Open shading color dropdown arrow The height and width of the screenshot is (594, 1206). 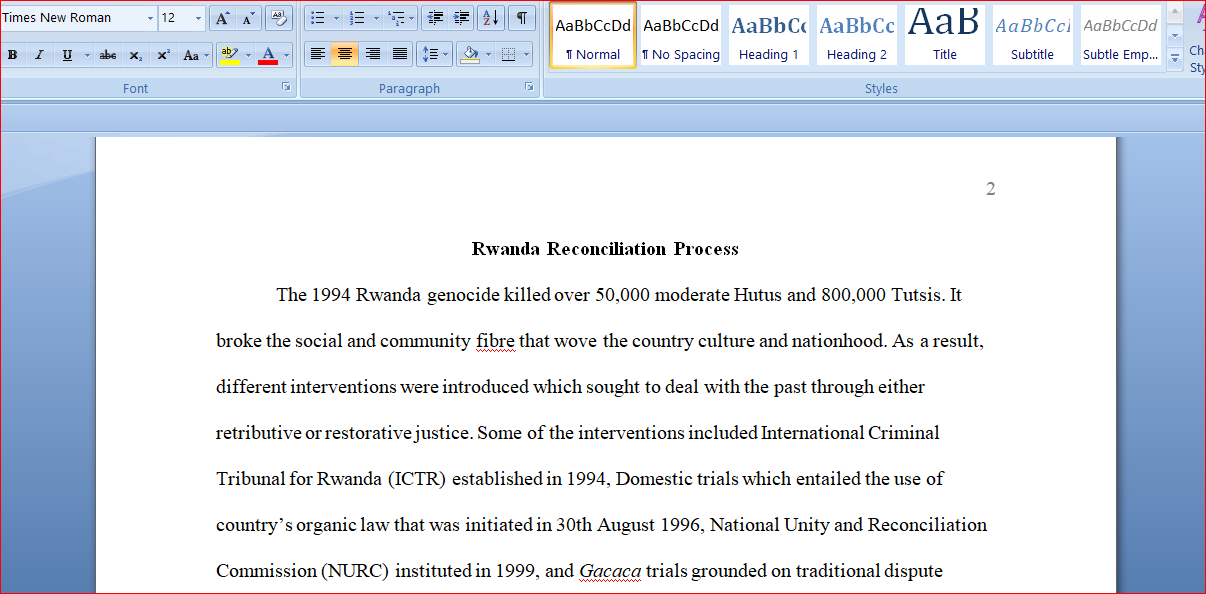pos(487,54)
